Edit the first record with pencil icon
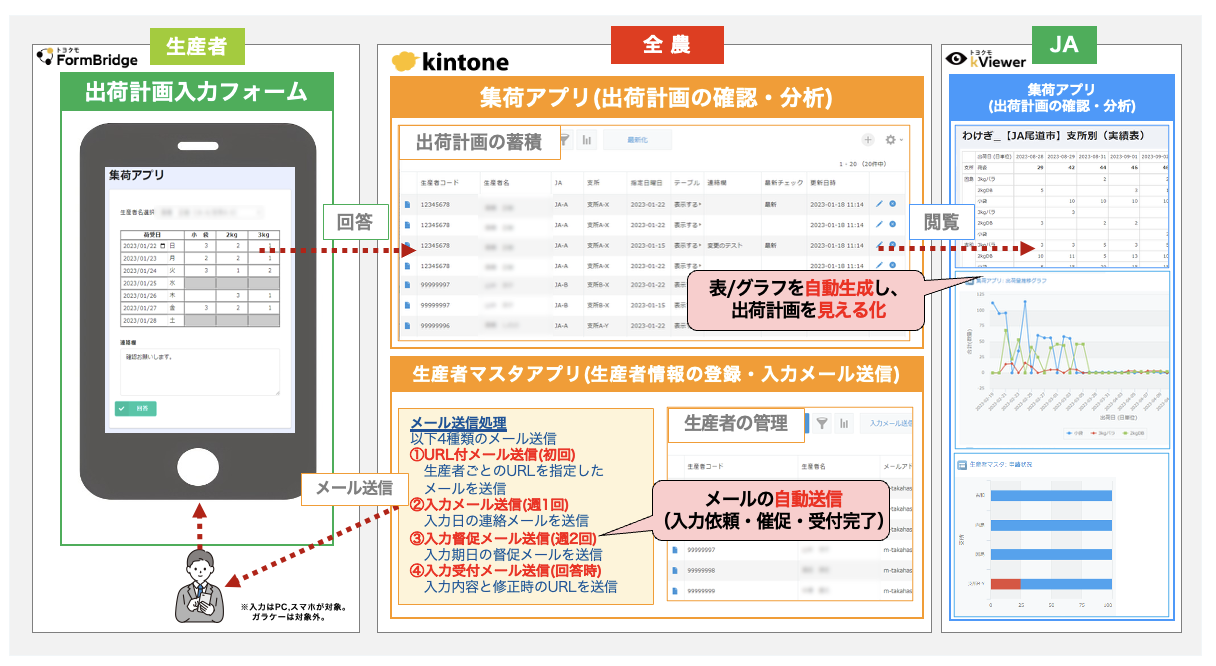This screenshot has width=1216, height=666. pos(879,204)
